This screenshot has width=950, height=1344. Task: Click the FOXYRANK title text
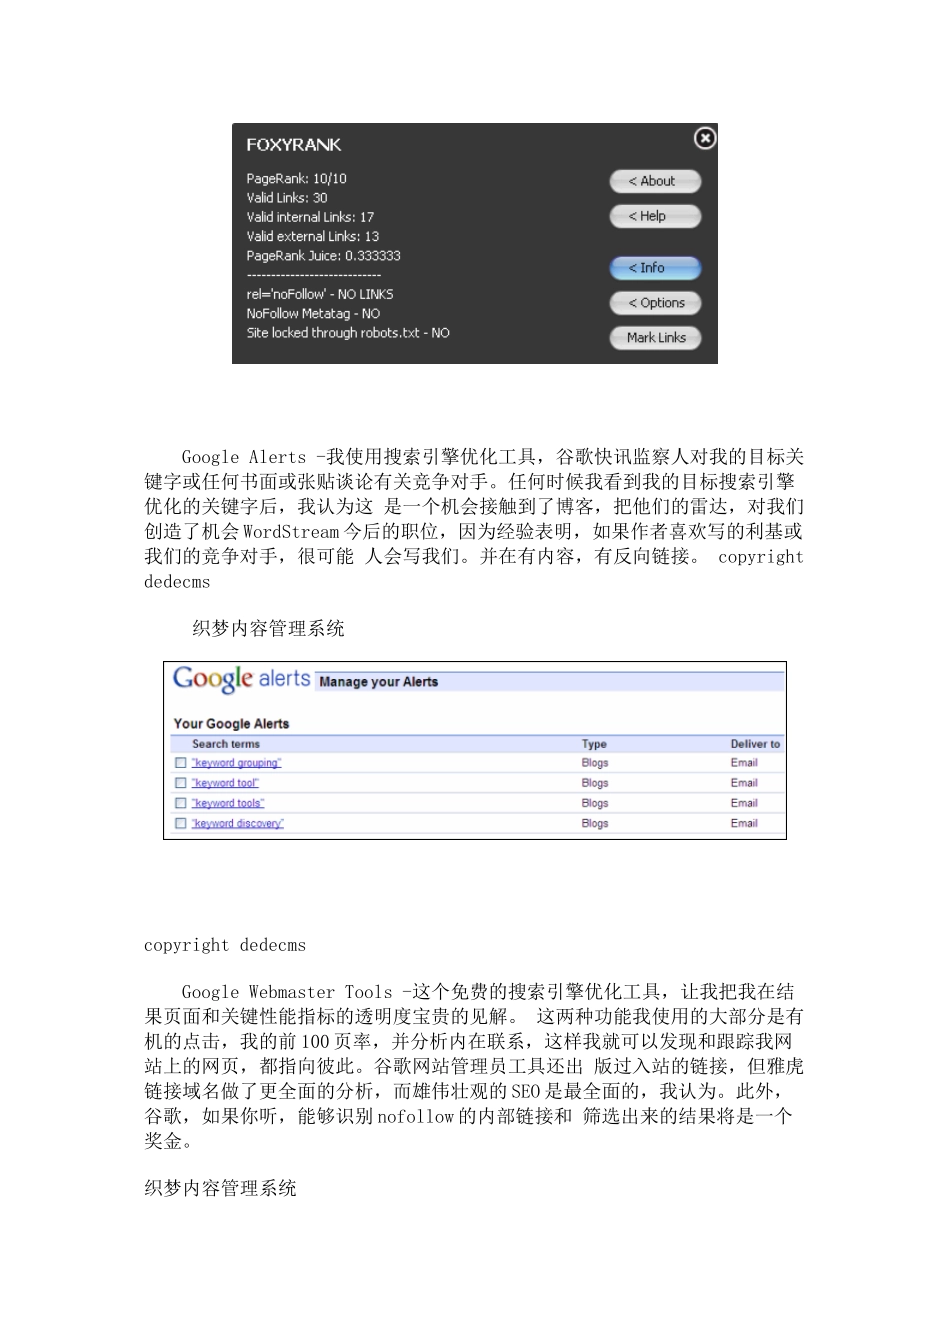(x=294, y=145)
